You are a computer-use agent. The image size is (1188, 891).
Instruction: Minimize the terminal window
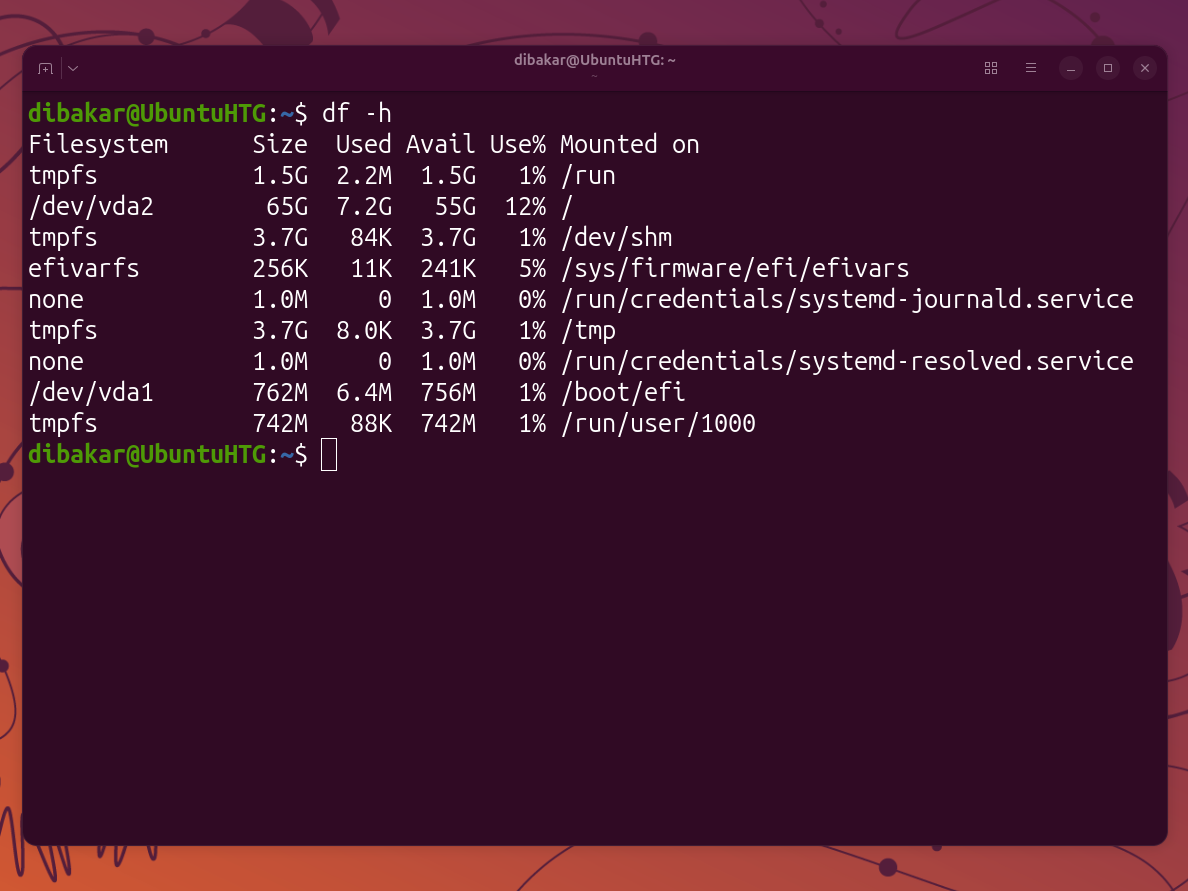[1071, 68]
